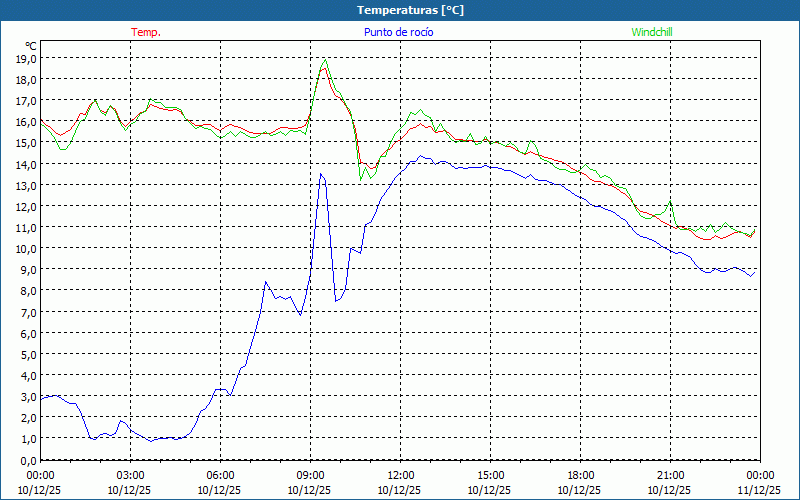
Task: Select the 03:00 time axis label
Action: coord(130,475)
